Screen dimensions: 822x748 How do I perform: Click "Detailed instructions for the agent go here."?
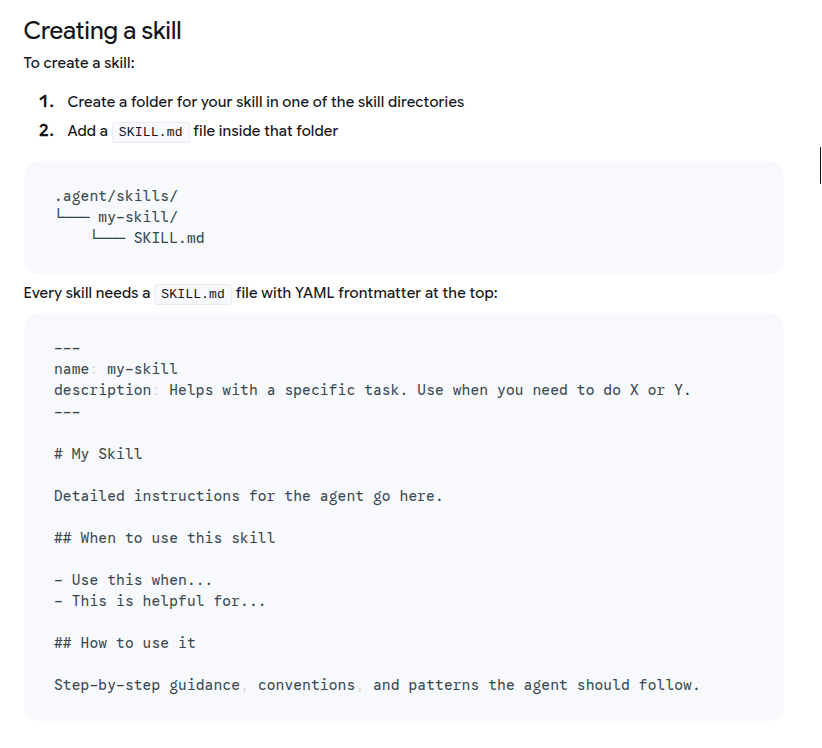point(248,496)
